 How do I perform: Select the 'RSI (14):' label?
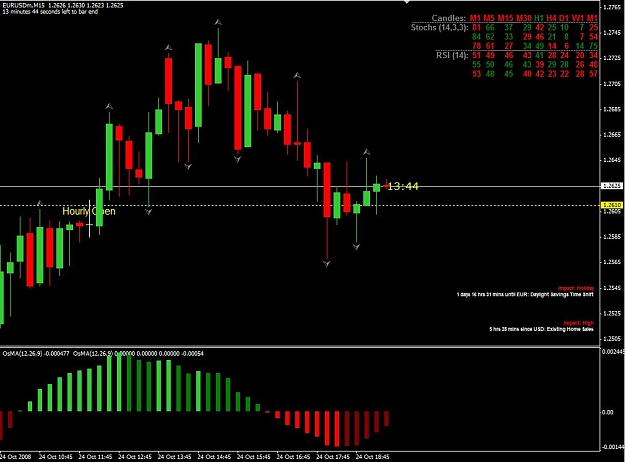point(452,55)
